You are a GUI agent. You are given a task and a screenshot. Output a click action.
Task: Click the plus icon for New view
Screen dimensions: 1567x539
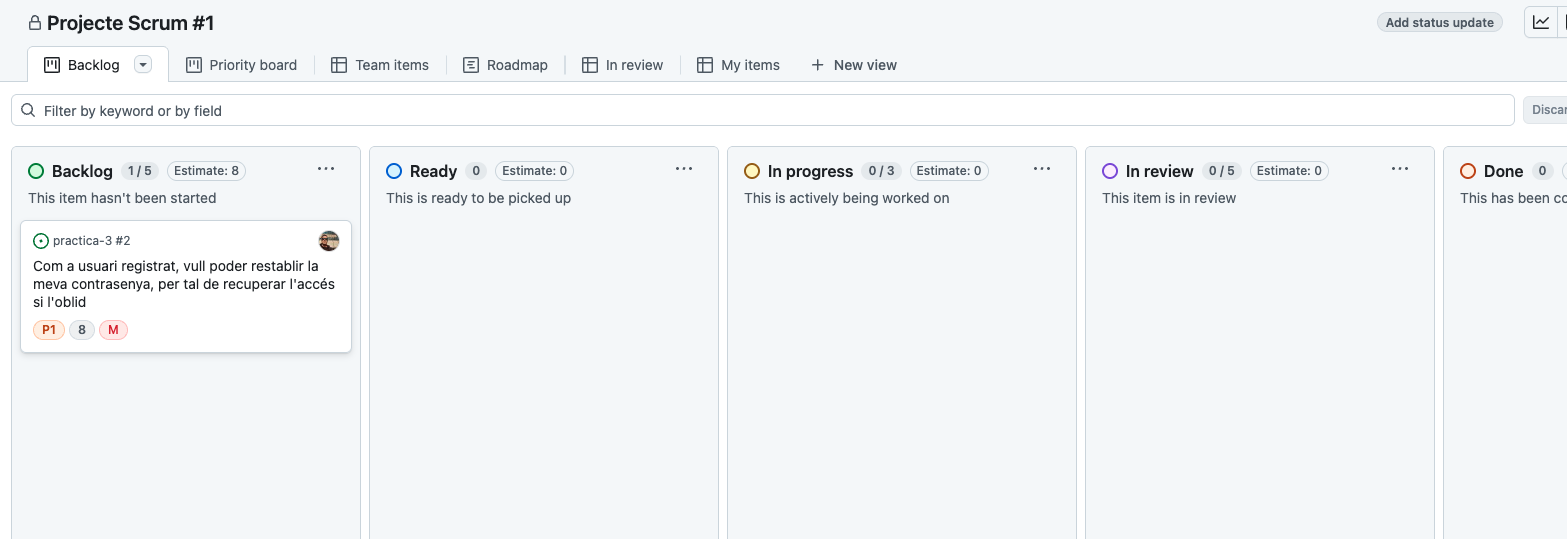coord(817,65)
